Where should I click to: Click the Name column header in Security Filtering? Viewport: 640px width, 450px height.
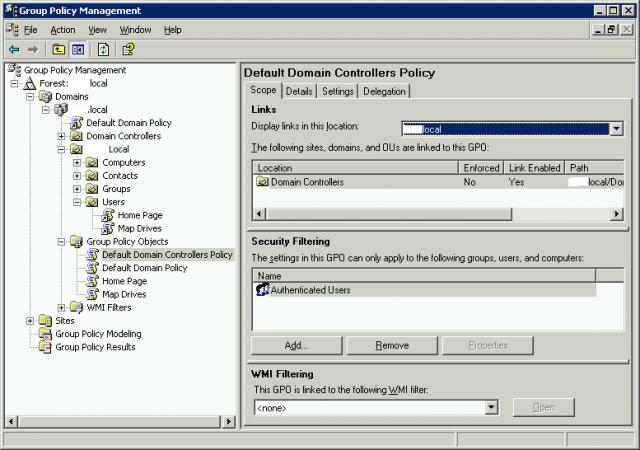tap(424, 276)
